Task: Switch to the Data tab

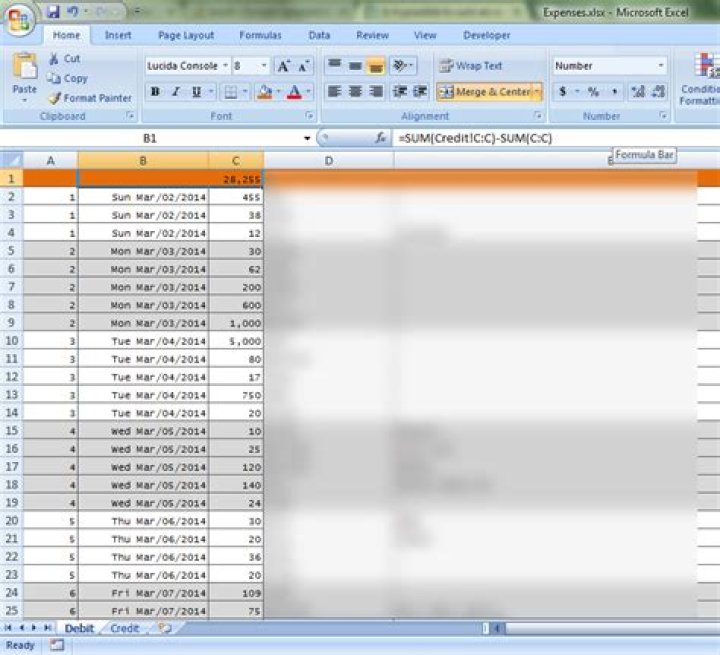Action: coord(319,35)
